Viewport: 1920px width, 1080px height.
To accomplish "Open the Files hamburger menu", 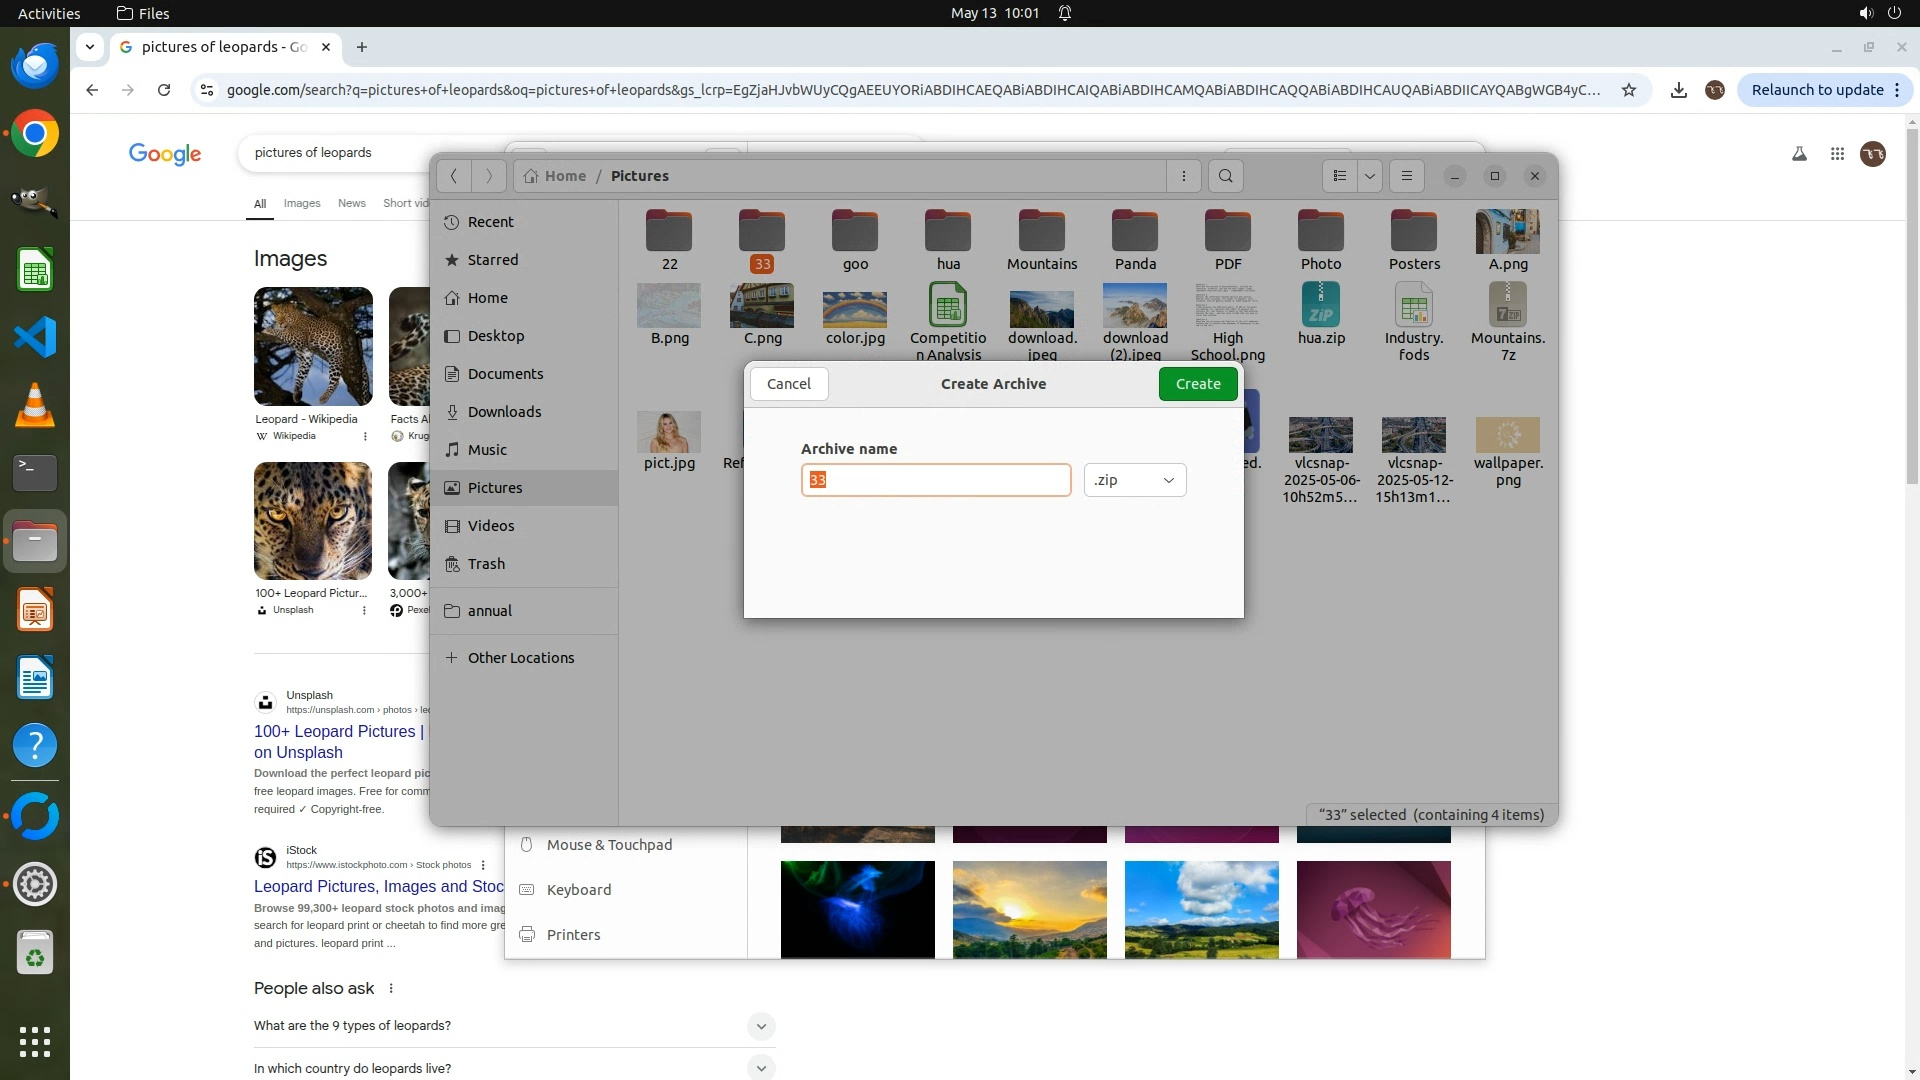I will point(1406,176).
